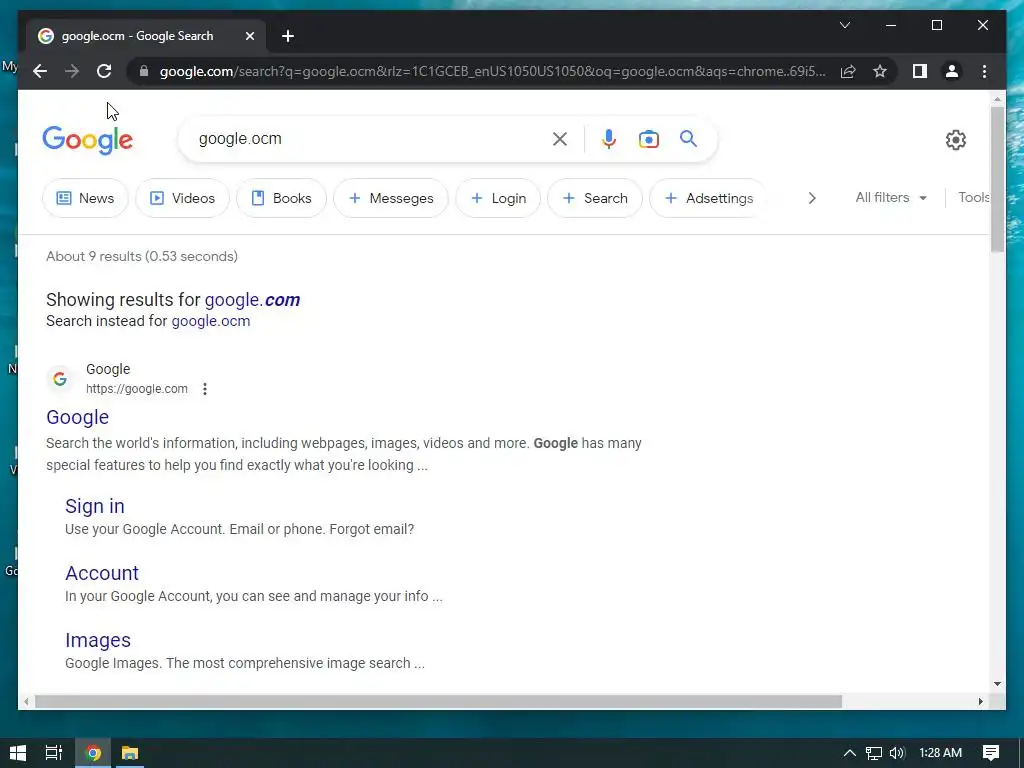Viewport: 1024px width, 768px height.
Task: Open the volume control tray icon
Action: (897, 753)
